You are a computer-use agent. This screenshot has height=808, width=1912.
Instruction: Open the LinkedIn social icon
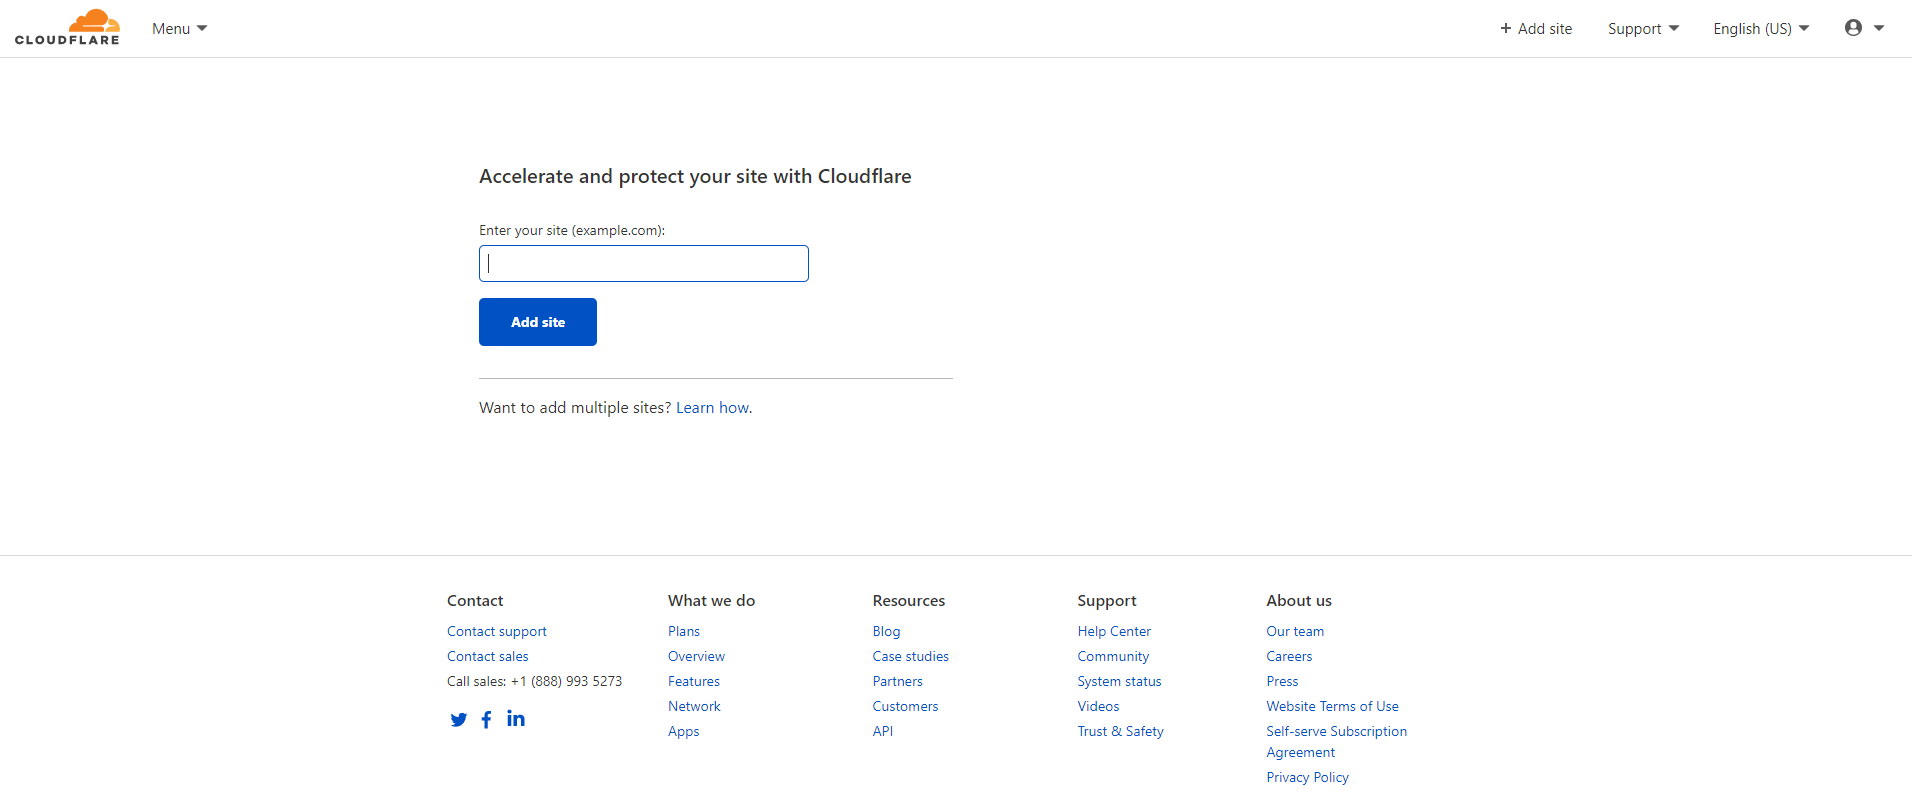pos(516,718)
